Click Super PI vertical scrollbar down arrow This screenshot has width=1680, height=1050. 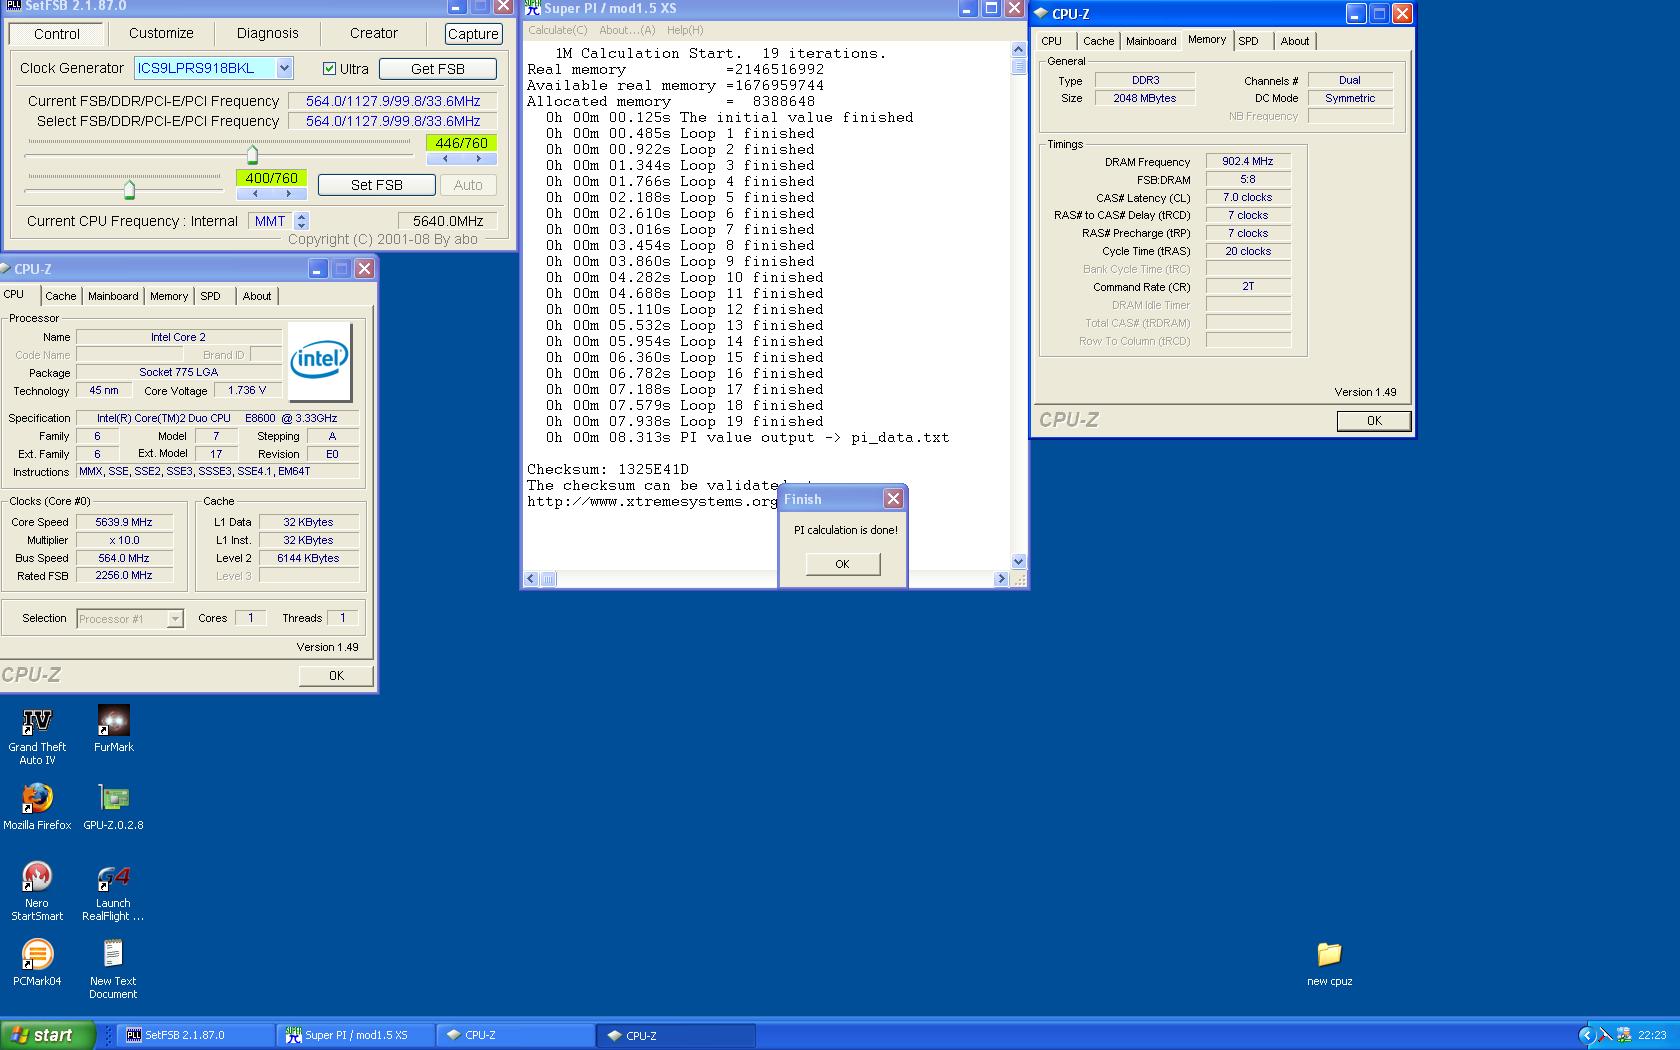point(1019,562)
